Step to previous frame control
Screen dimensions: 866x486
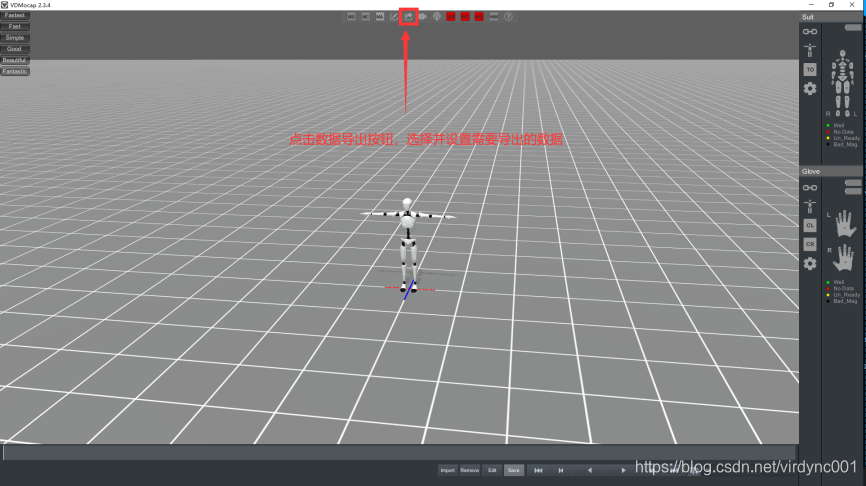click(561, 471)
